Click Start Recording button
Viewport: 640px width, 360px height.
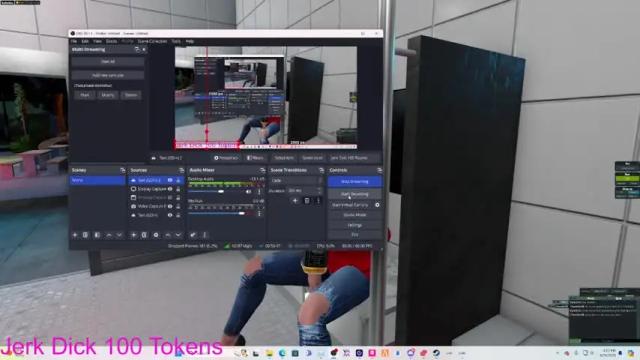[x=355, y=194]
